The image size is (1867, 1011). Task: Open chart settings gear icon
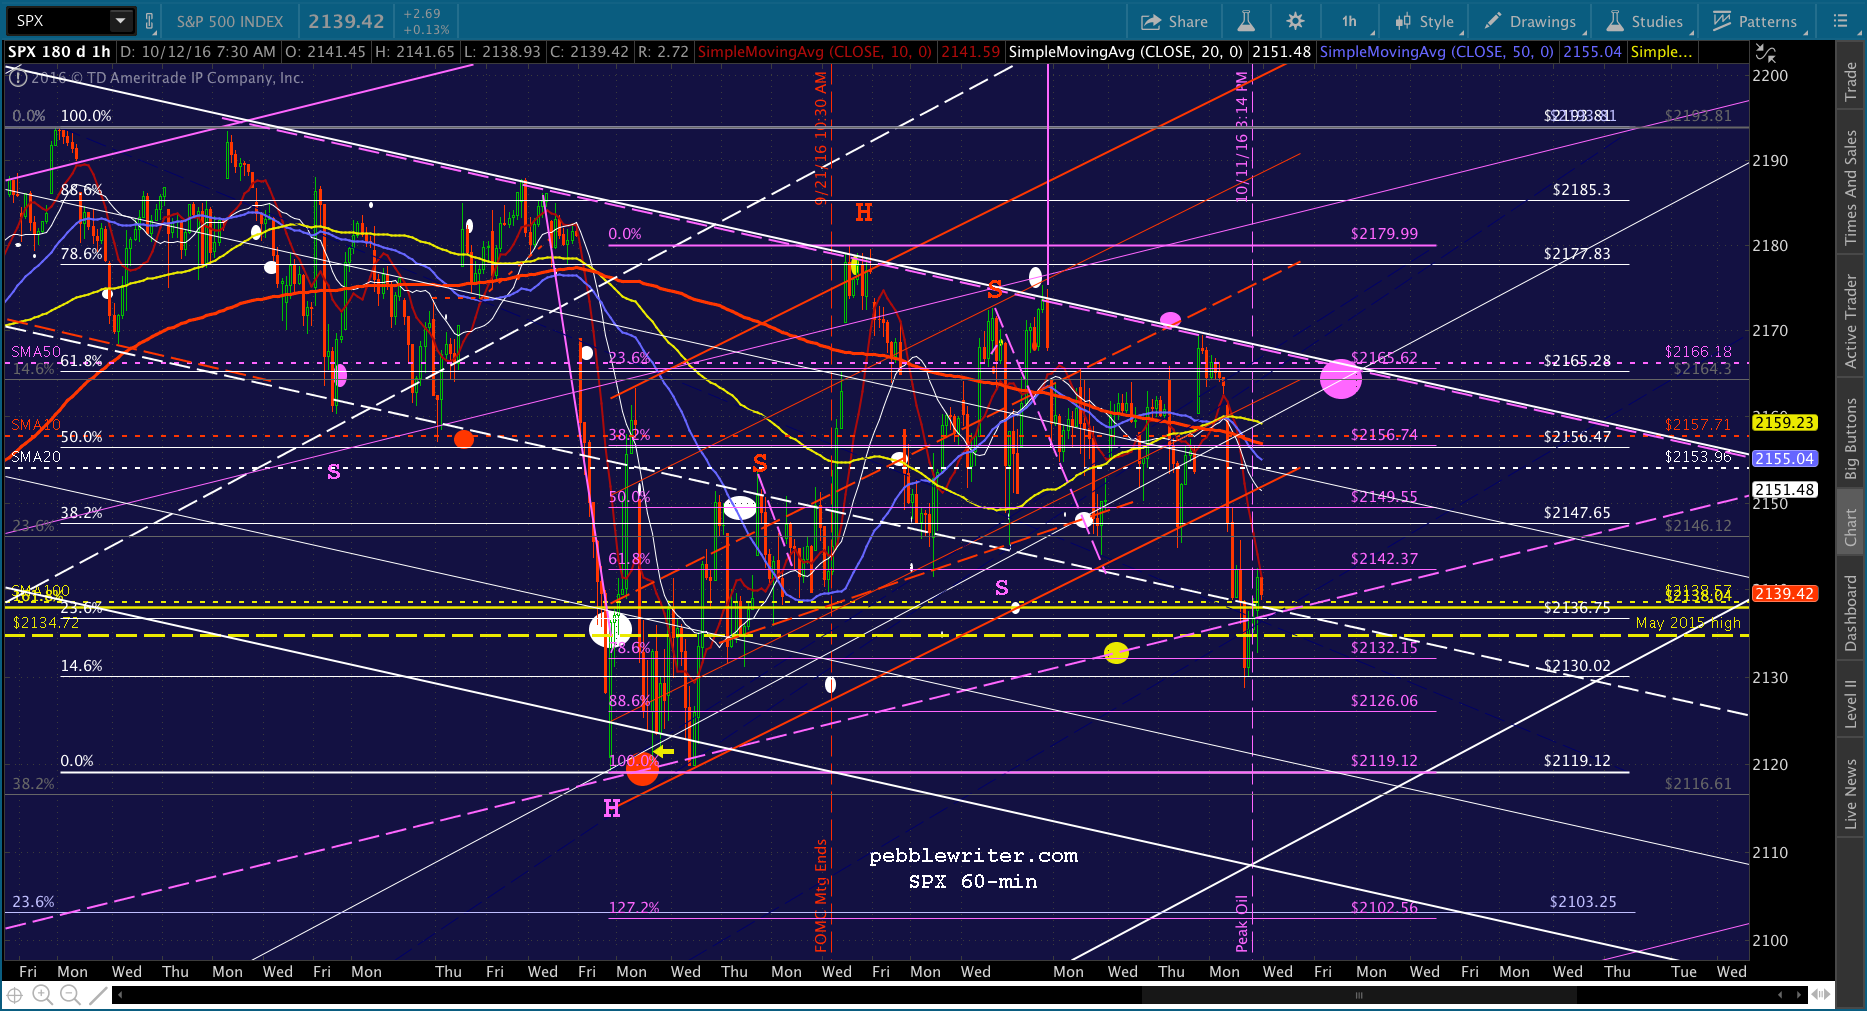click(1295, 21)
